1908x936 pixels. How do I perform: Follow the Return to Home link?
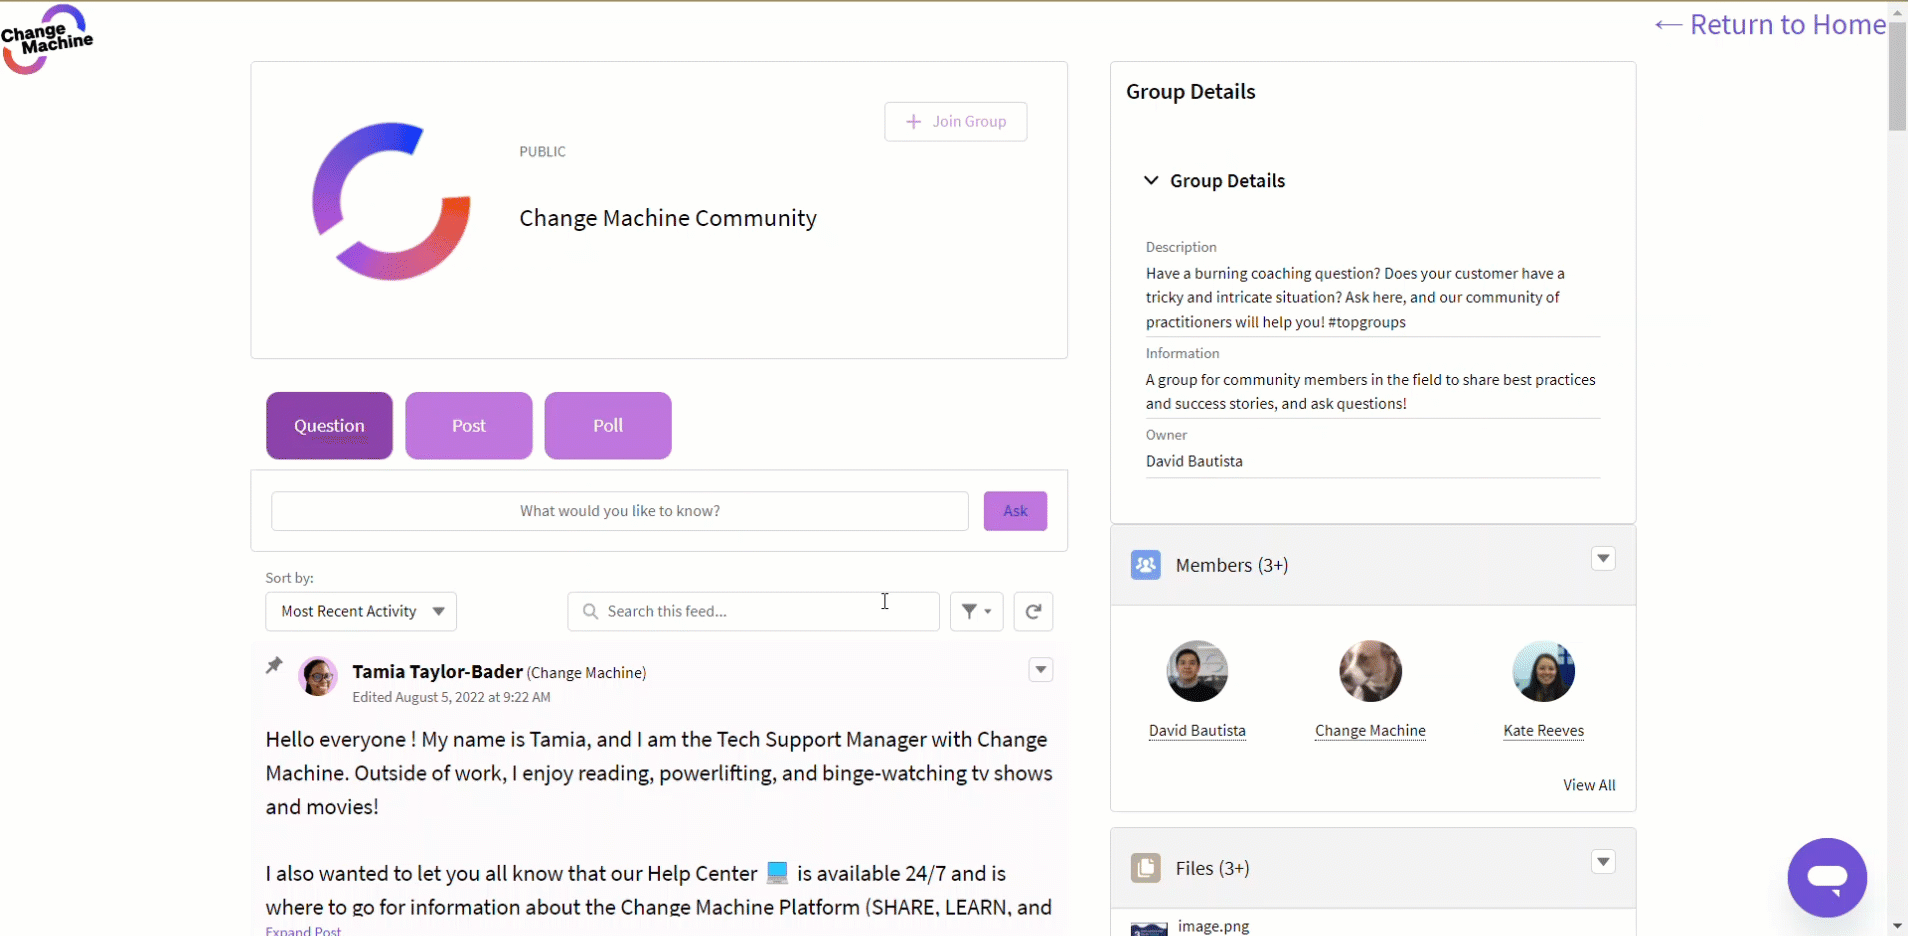pyautogui.click(x=1770, y=25)
